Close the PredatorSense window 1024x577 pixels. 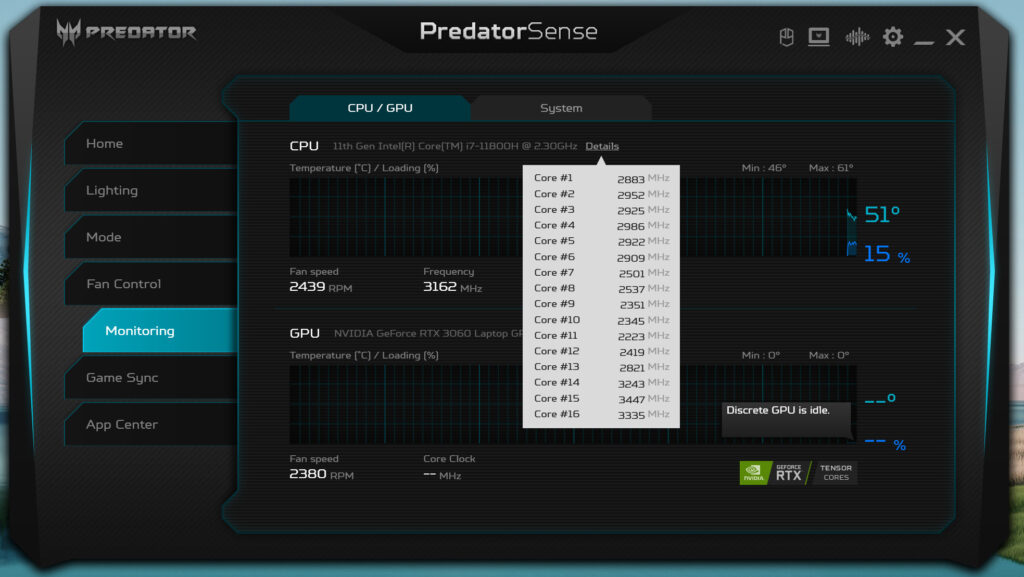(955, 37)
